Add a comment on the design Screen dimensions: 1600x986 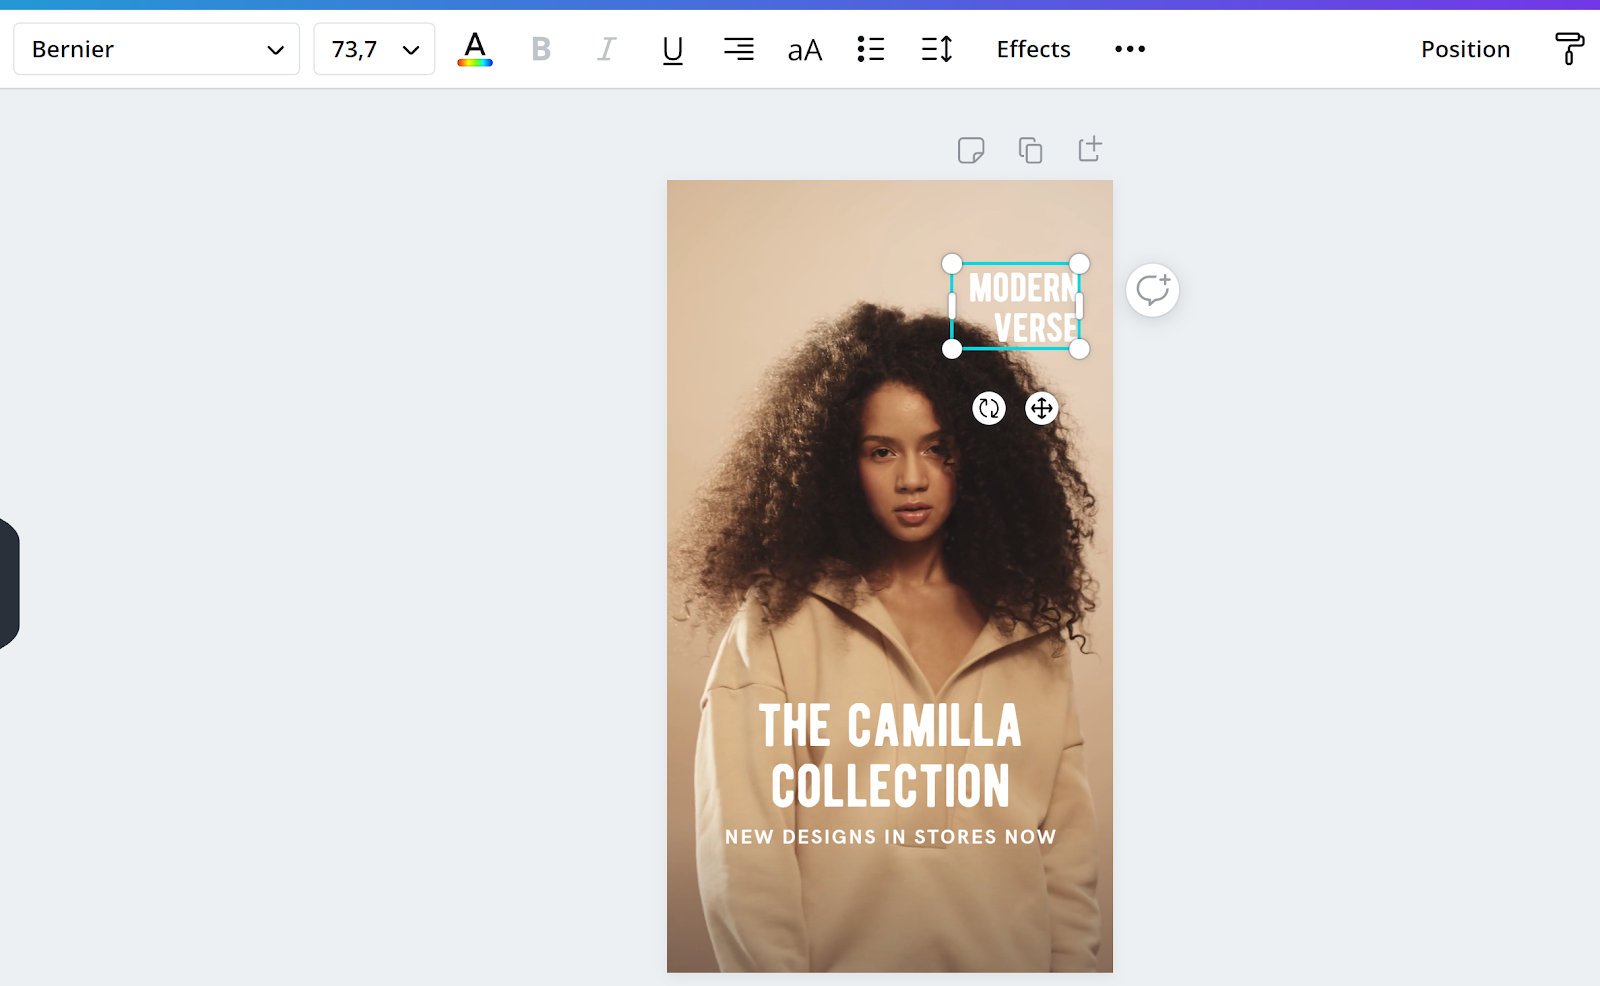pyautogui.click(x=1152, y=290)
